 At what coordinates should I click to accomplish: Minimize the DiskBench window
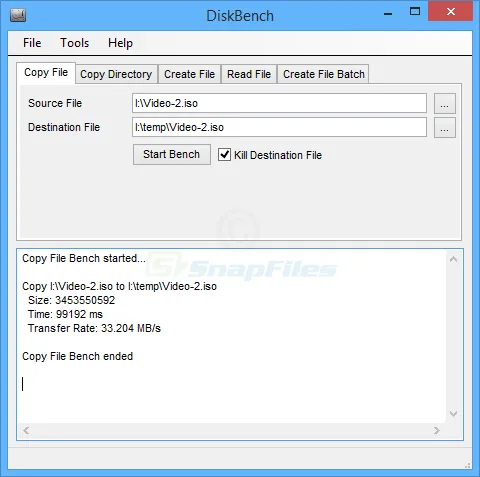click(x=388, y=14)
